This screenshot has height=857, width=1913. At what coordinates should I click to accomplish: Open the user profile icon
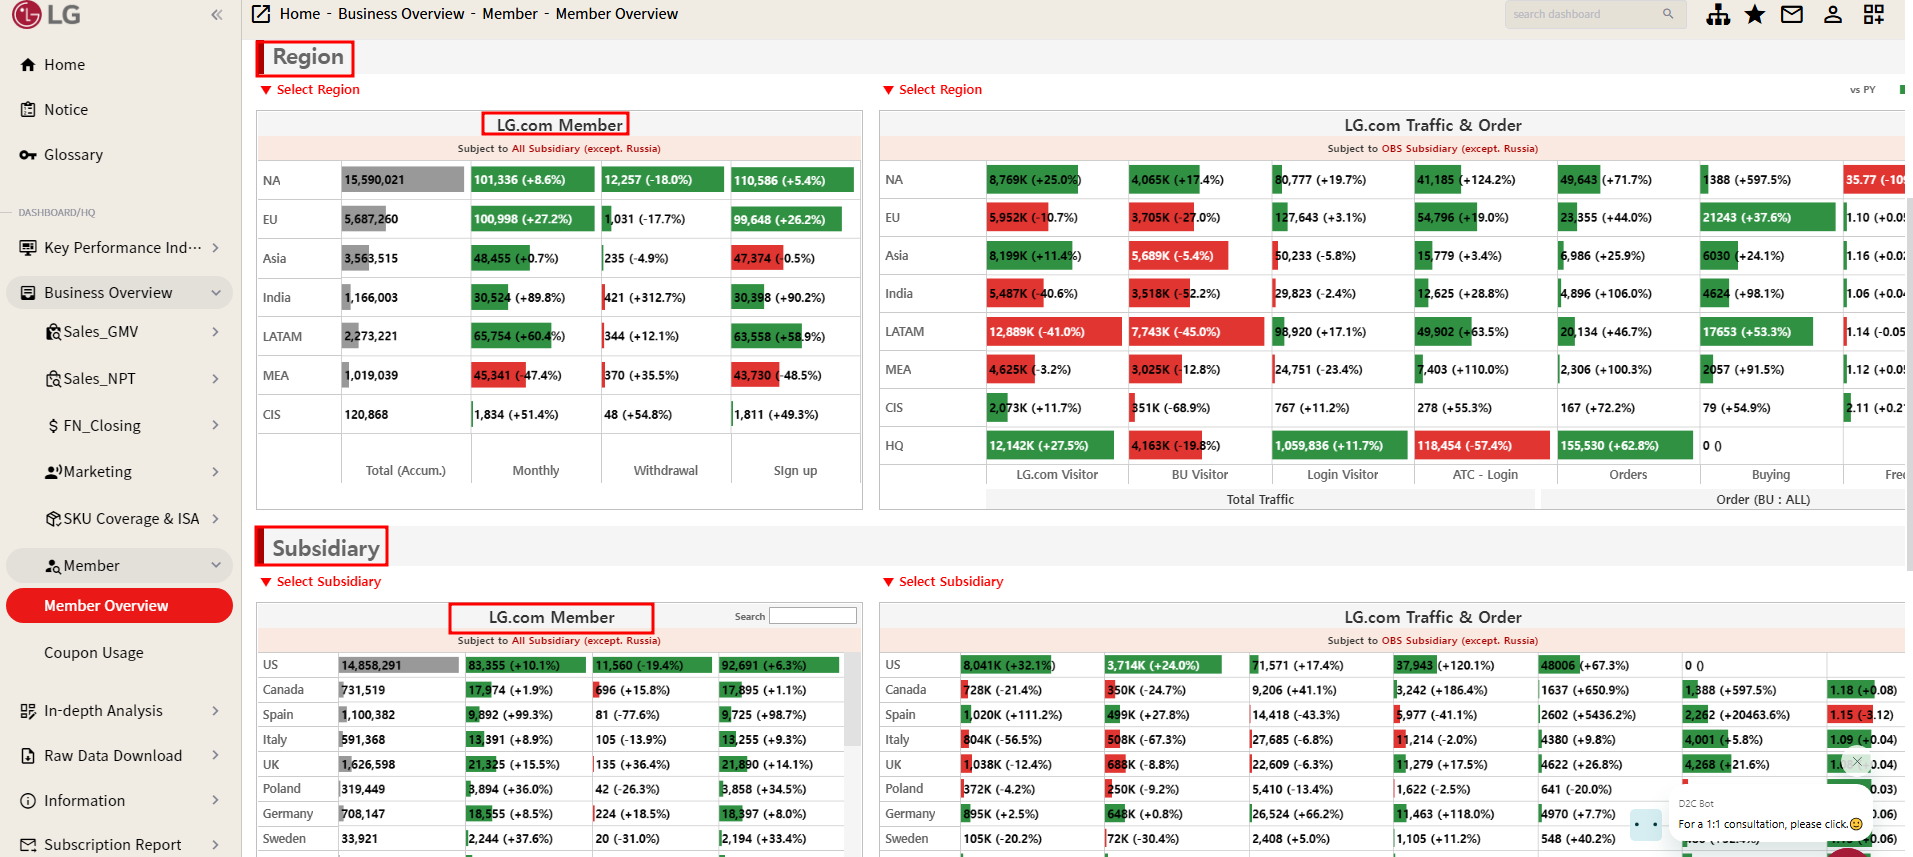click(1833, 15)
